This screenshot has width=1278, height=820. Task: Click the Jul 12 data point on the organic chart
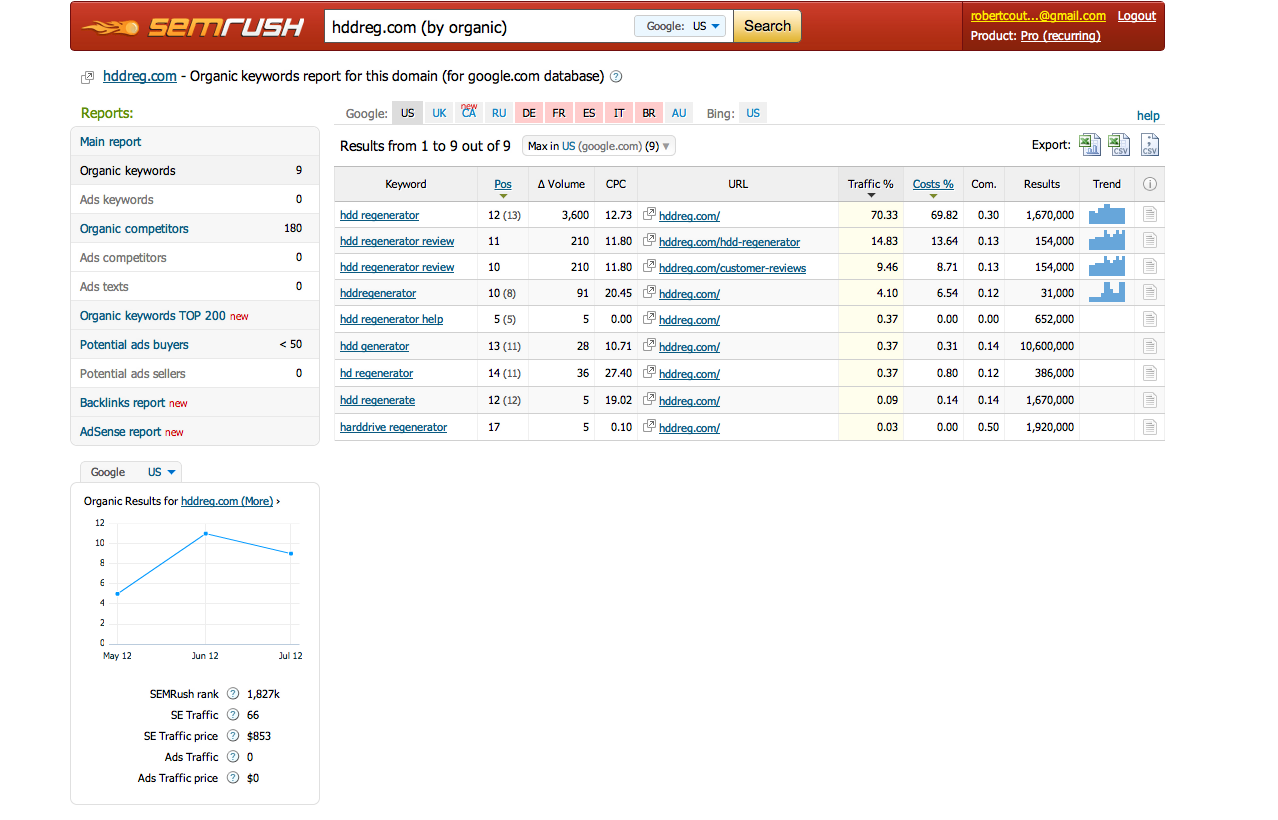click(x=291, y=553)
